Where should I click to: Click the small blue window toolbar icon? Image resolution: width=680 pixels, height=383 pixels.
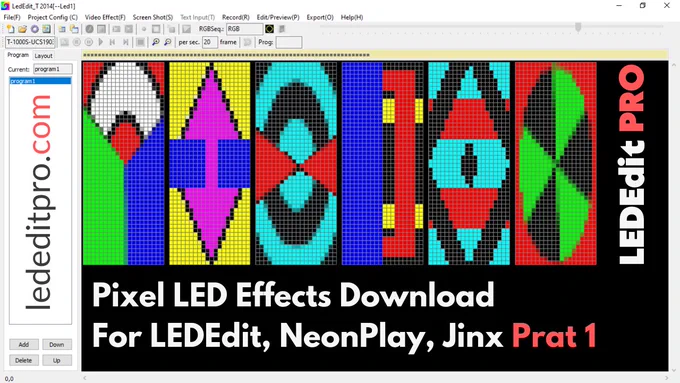click(x=62, y=29)
